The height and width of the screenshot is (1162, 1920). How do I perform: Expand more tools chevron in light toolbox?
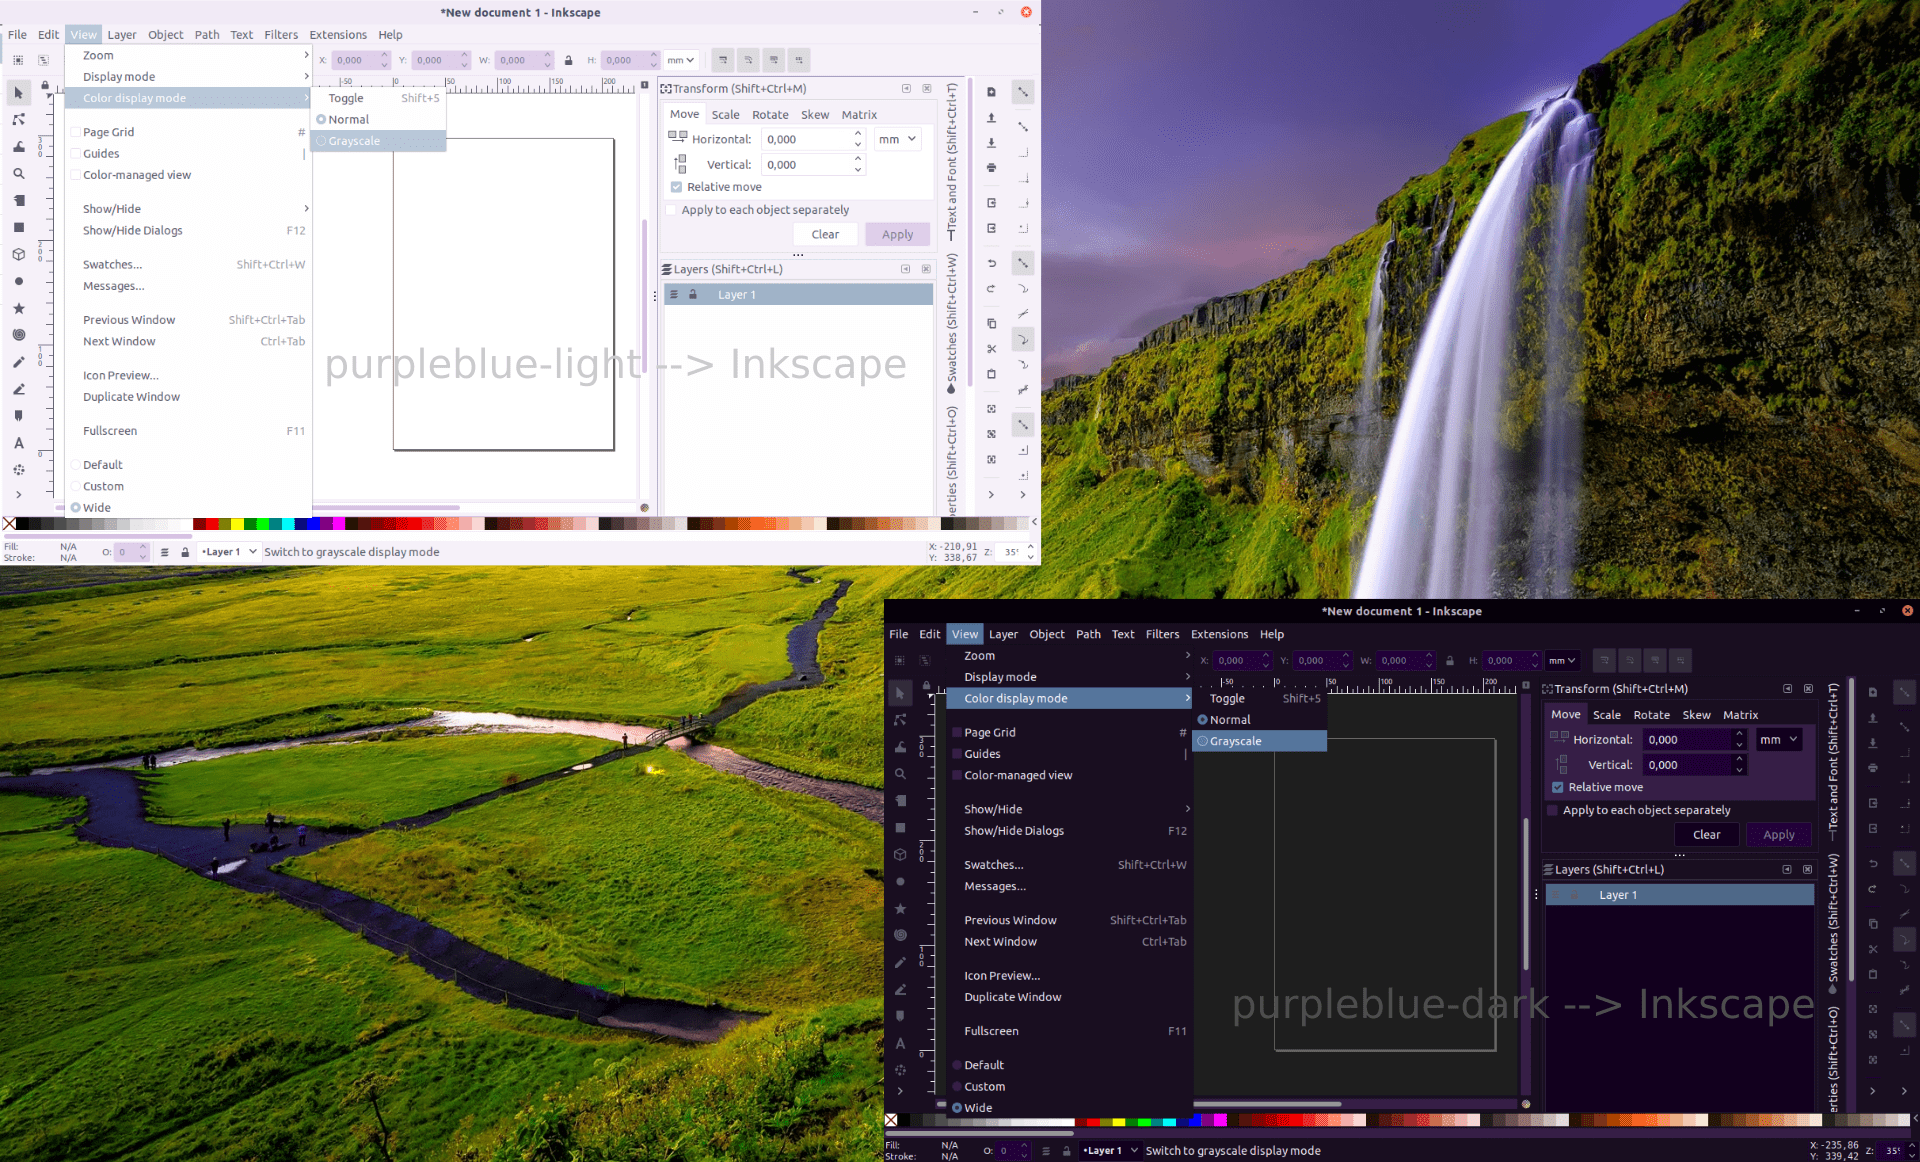[18, 495]
